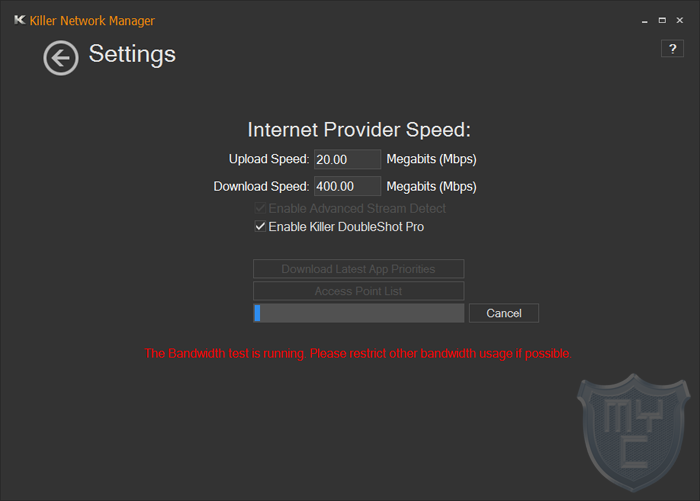
Task: Click the Internet Provider Speed heading
Action: [x=359, y=130]
